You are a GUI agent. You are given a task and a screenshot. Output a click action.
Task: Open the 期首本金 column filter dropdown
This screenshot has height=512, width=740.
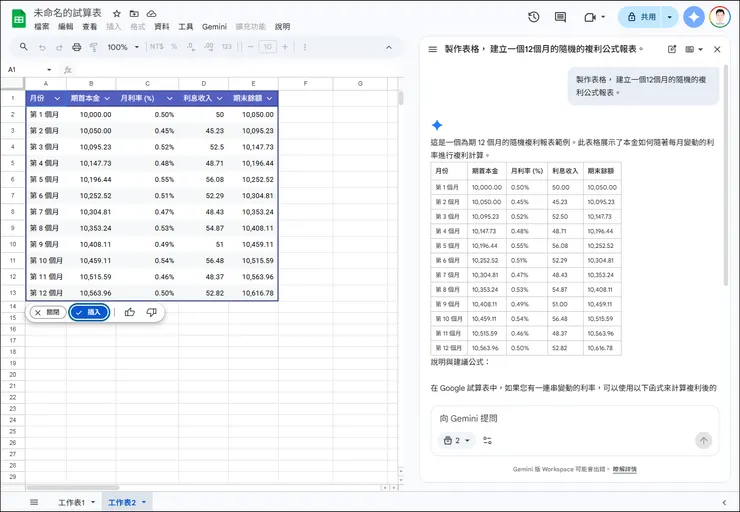(107, 98)
